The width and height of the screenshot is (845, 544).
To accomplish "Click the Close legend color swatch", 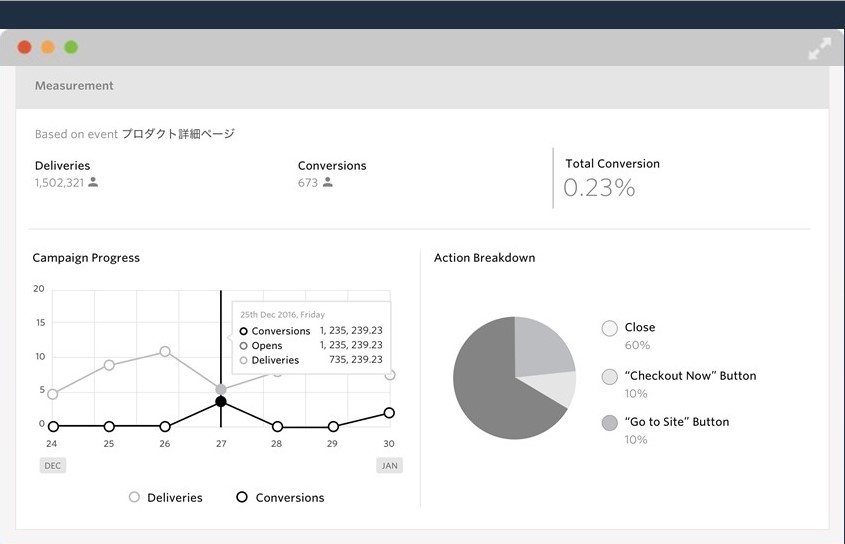I will (610, 328).
